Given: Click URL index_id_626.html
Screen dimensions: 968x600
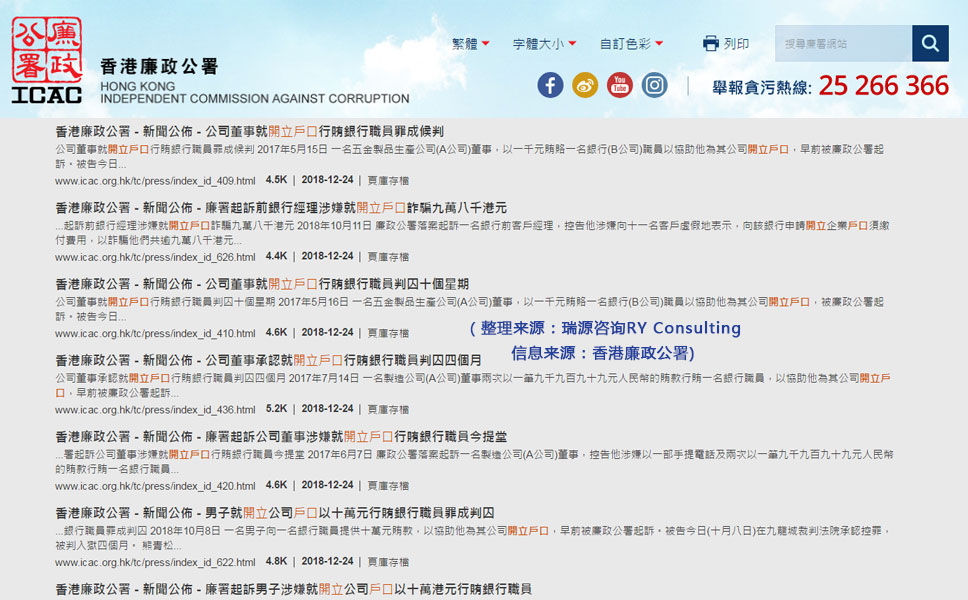Looking at the screenshot, I should pyautogui.click(x=155, y=257).
